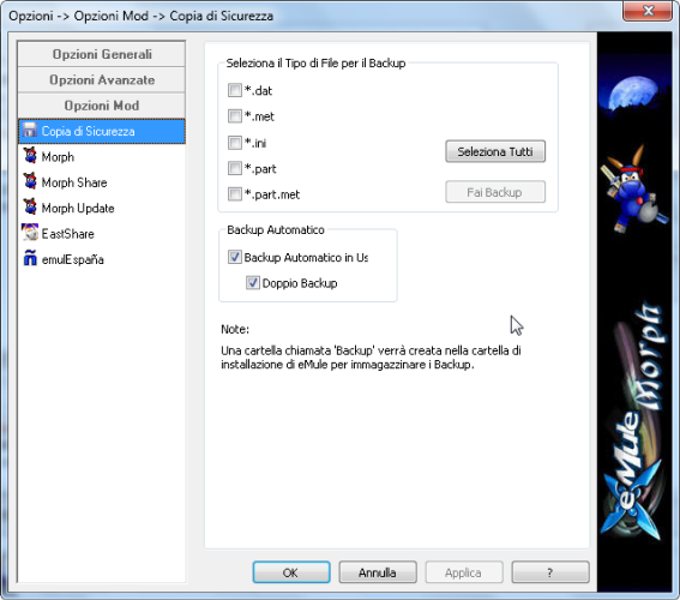Confirm with the OK button
The image size is (680, 600).
(x=291, y=573)
